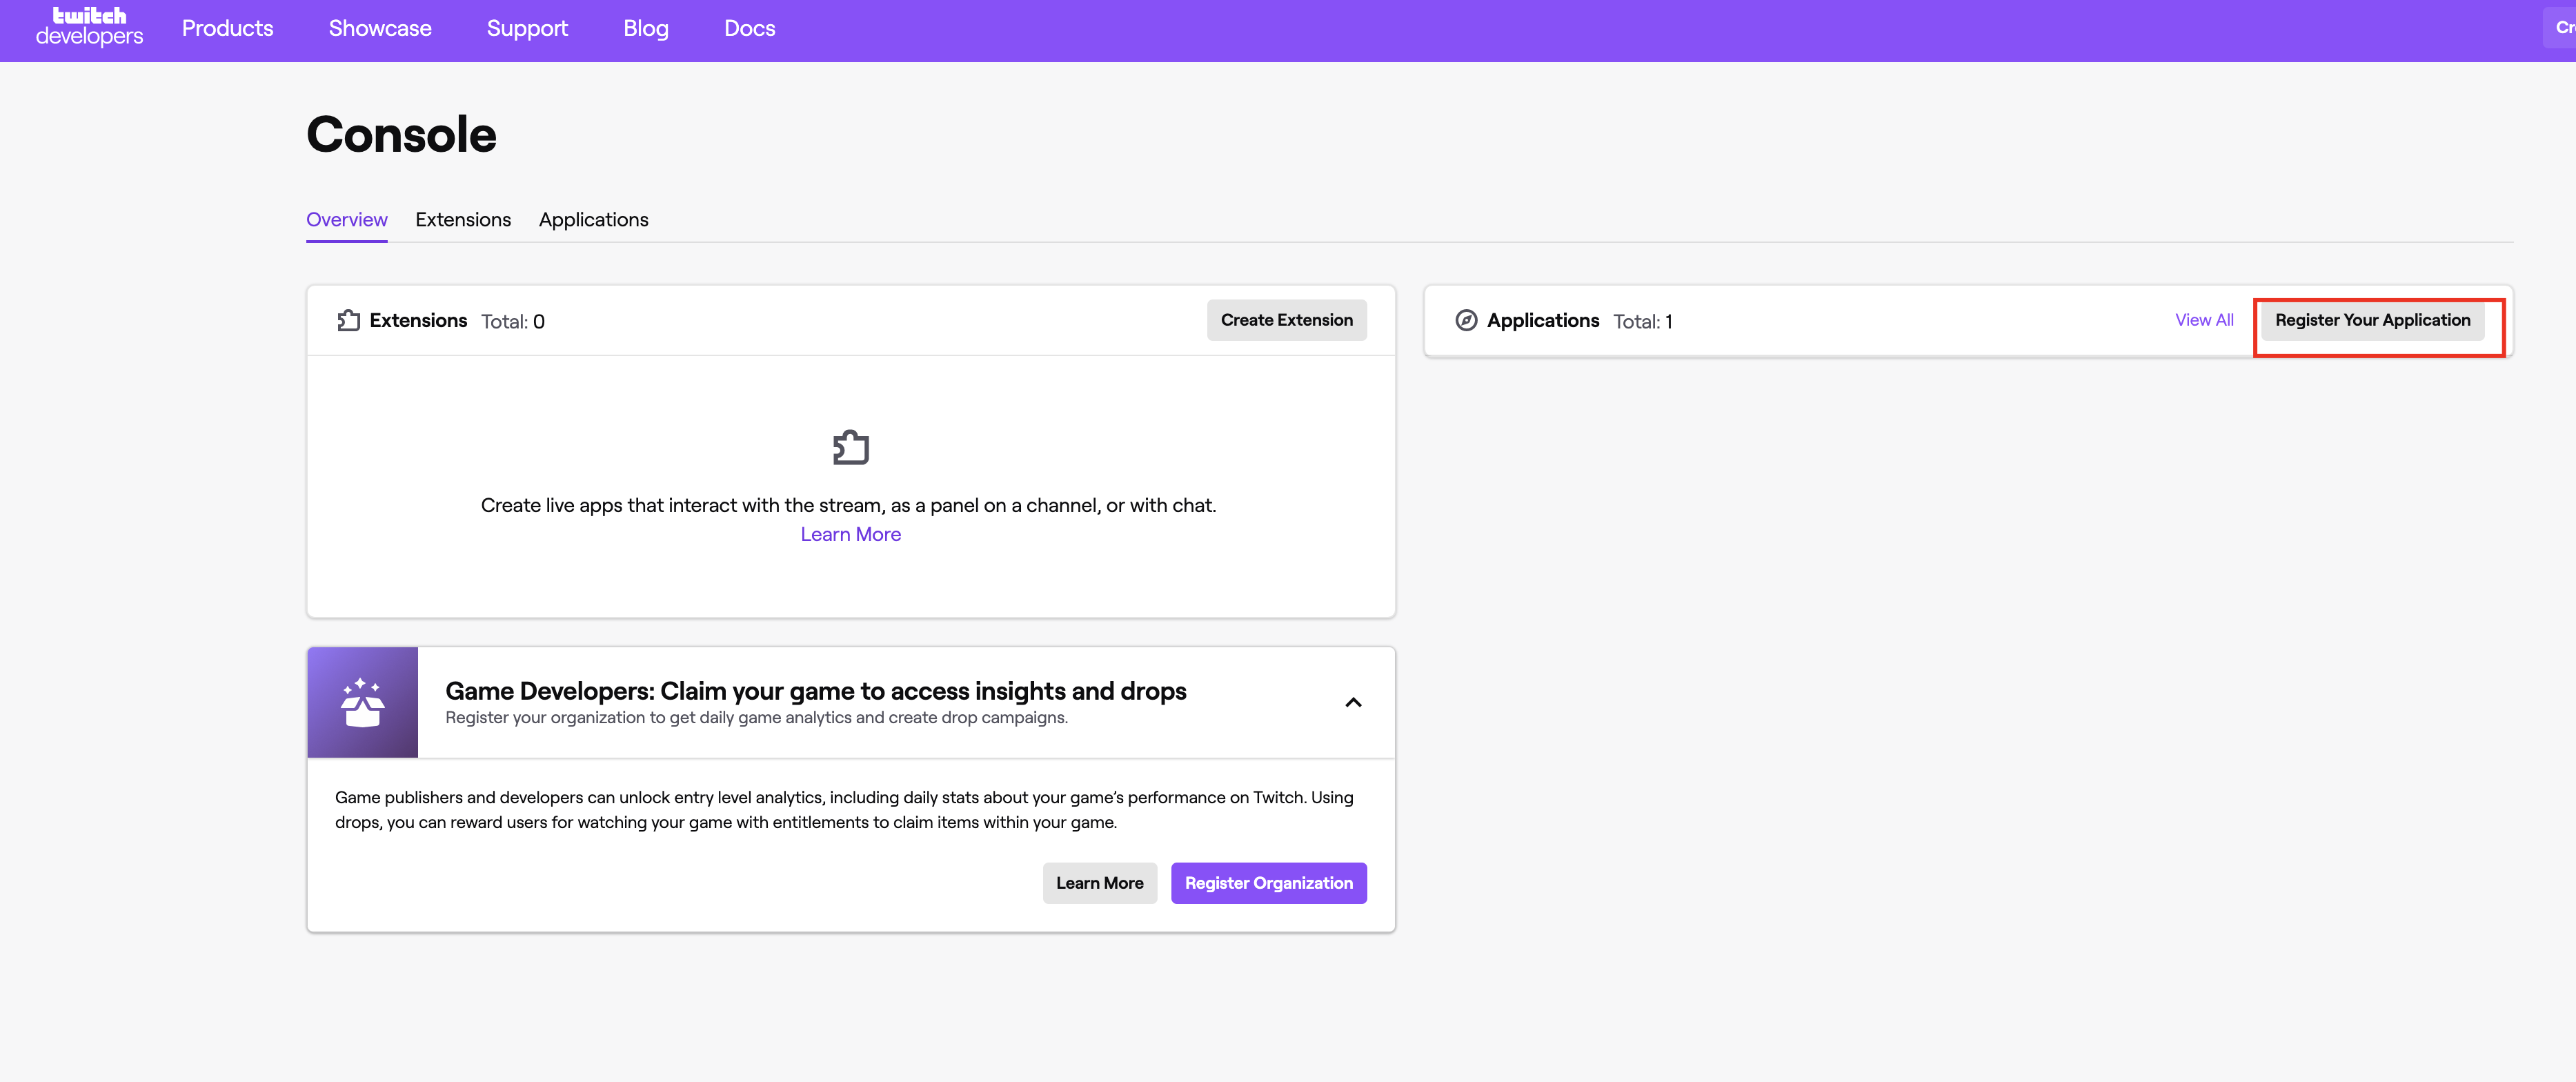Follow the Learn More link under Extensions
This screenshot has height=1082, width=2576.
pos(851,534)
